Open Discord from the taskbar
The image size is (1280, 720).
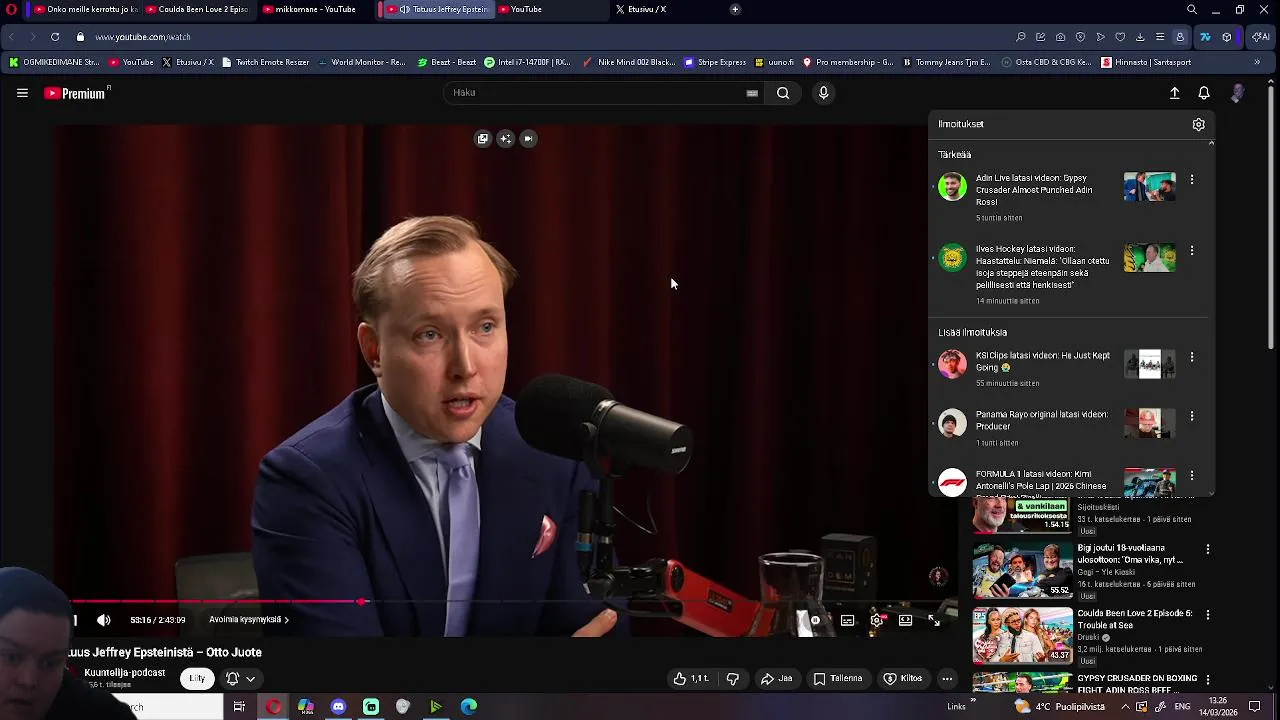[x=338, y=707]
